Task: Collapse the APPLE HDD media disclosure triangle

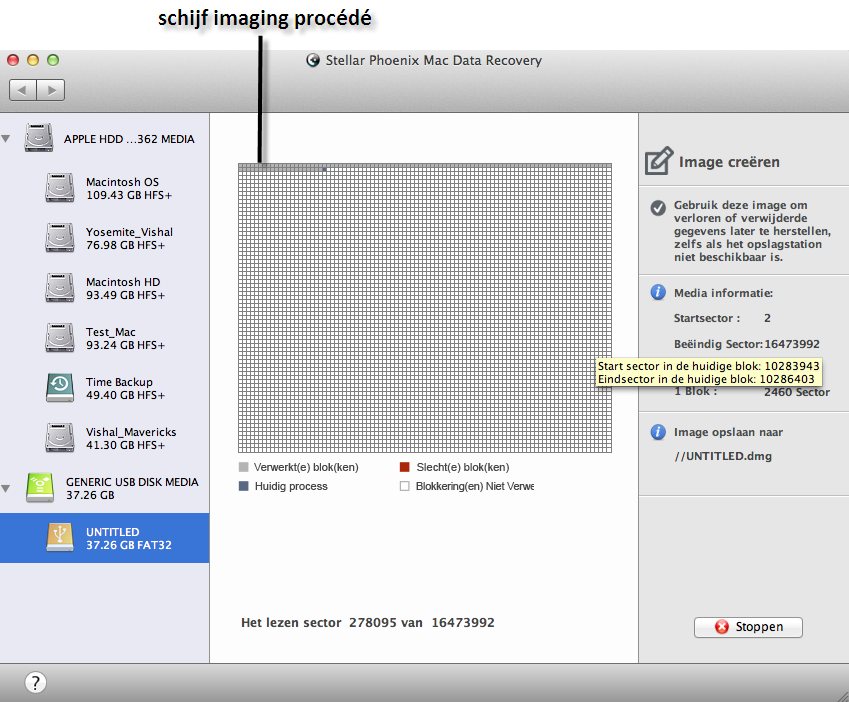Action: [6, 139]
